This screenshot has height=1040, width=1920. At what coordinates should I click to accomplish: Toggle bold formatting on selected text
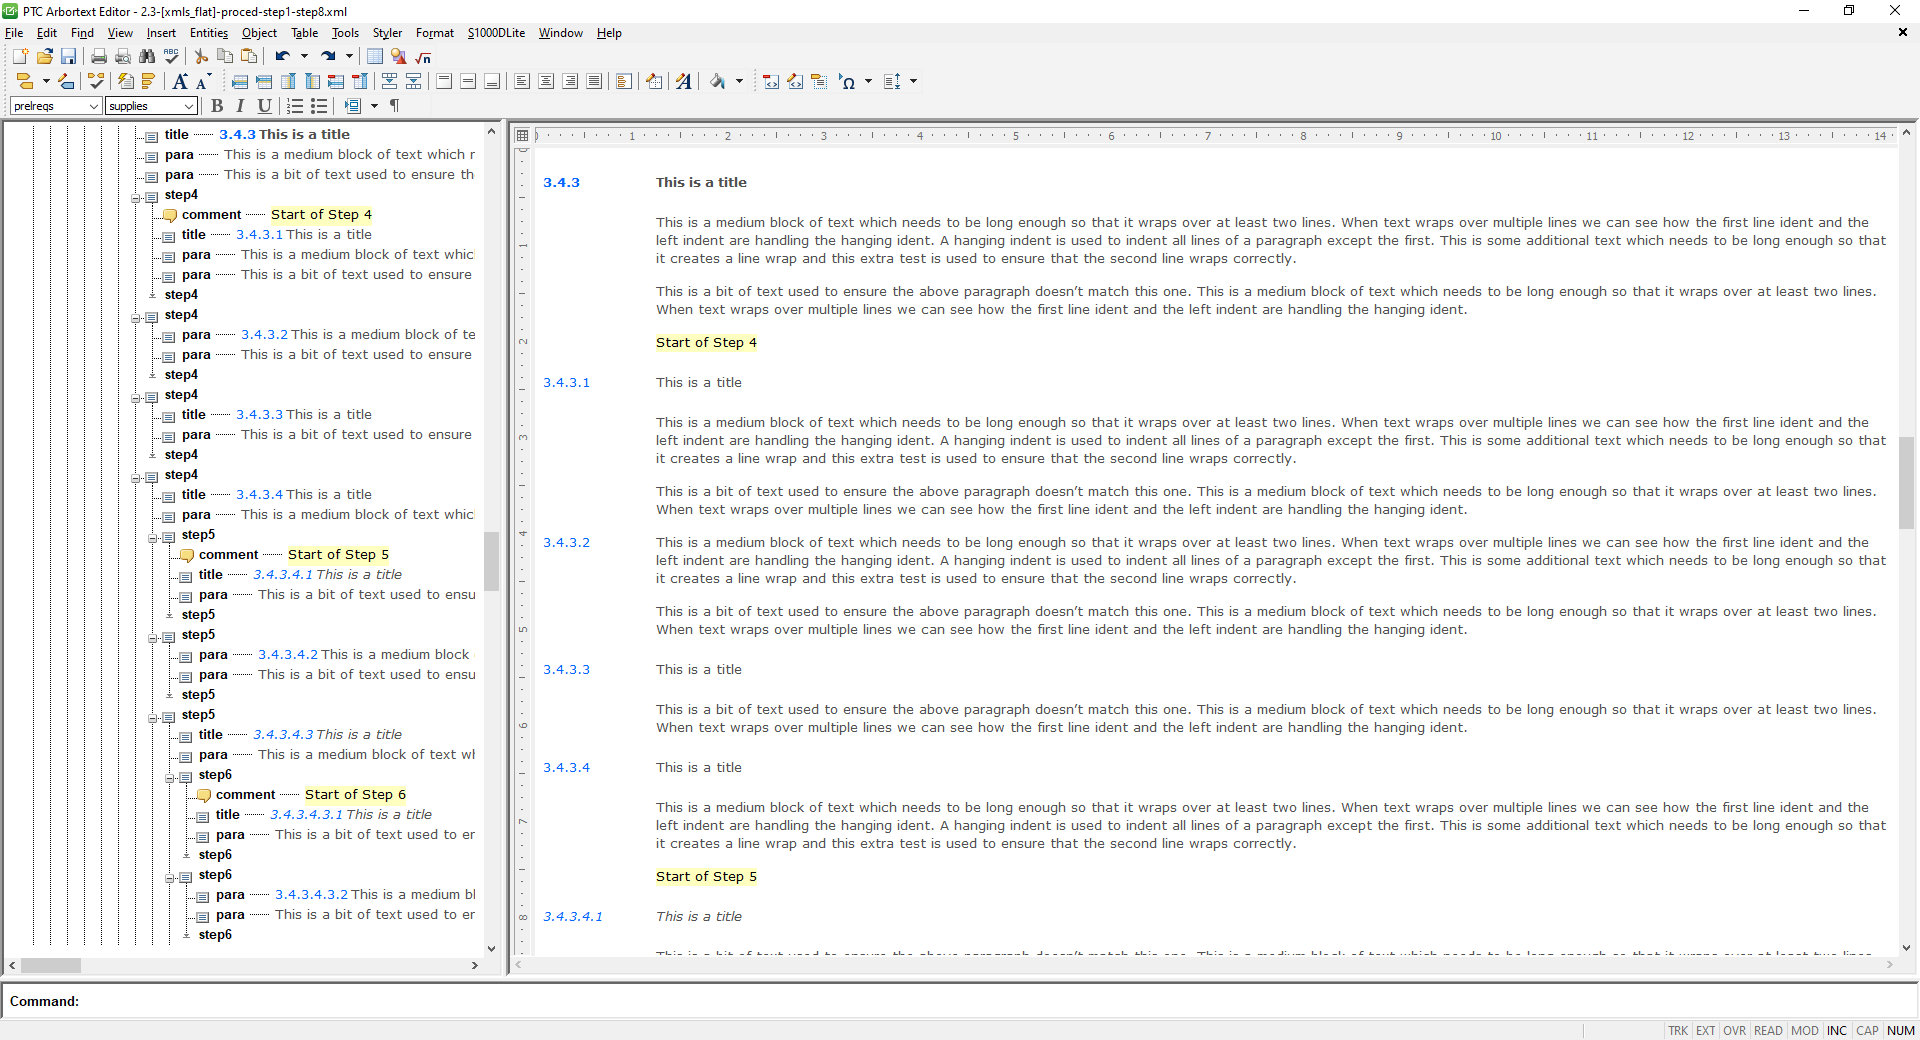point(217,107)
